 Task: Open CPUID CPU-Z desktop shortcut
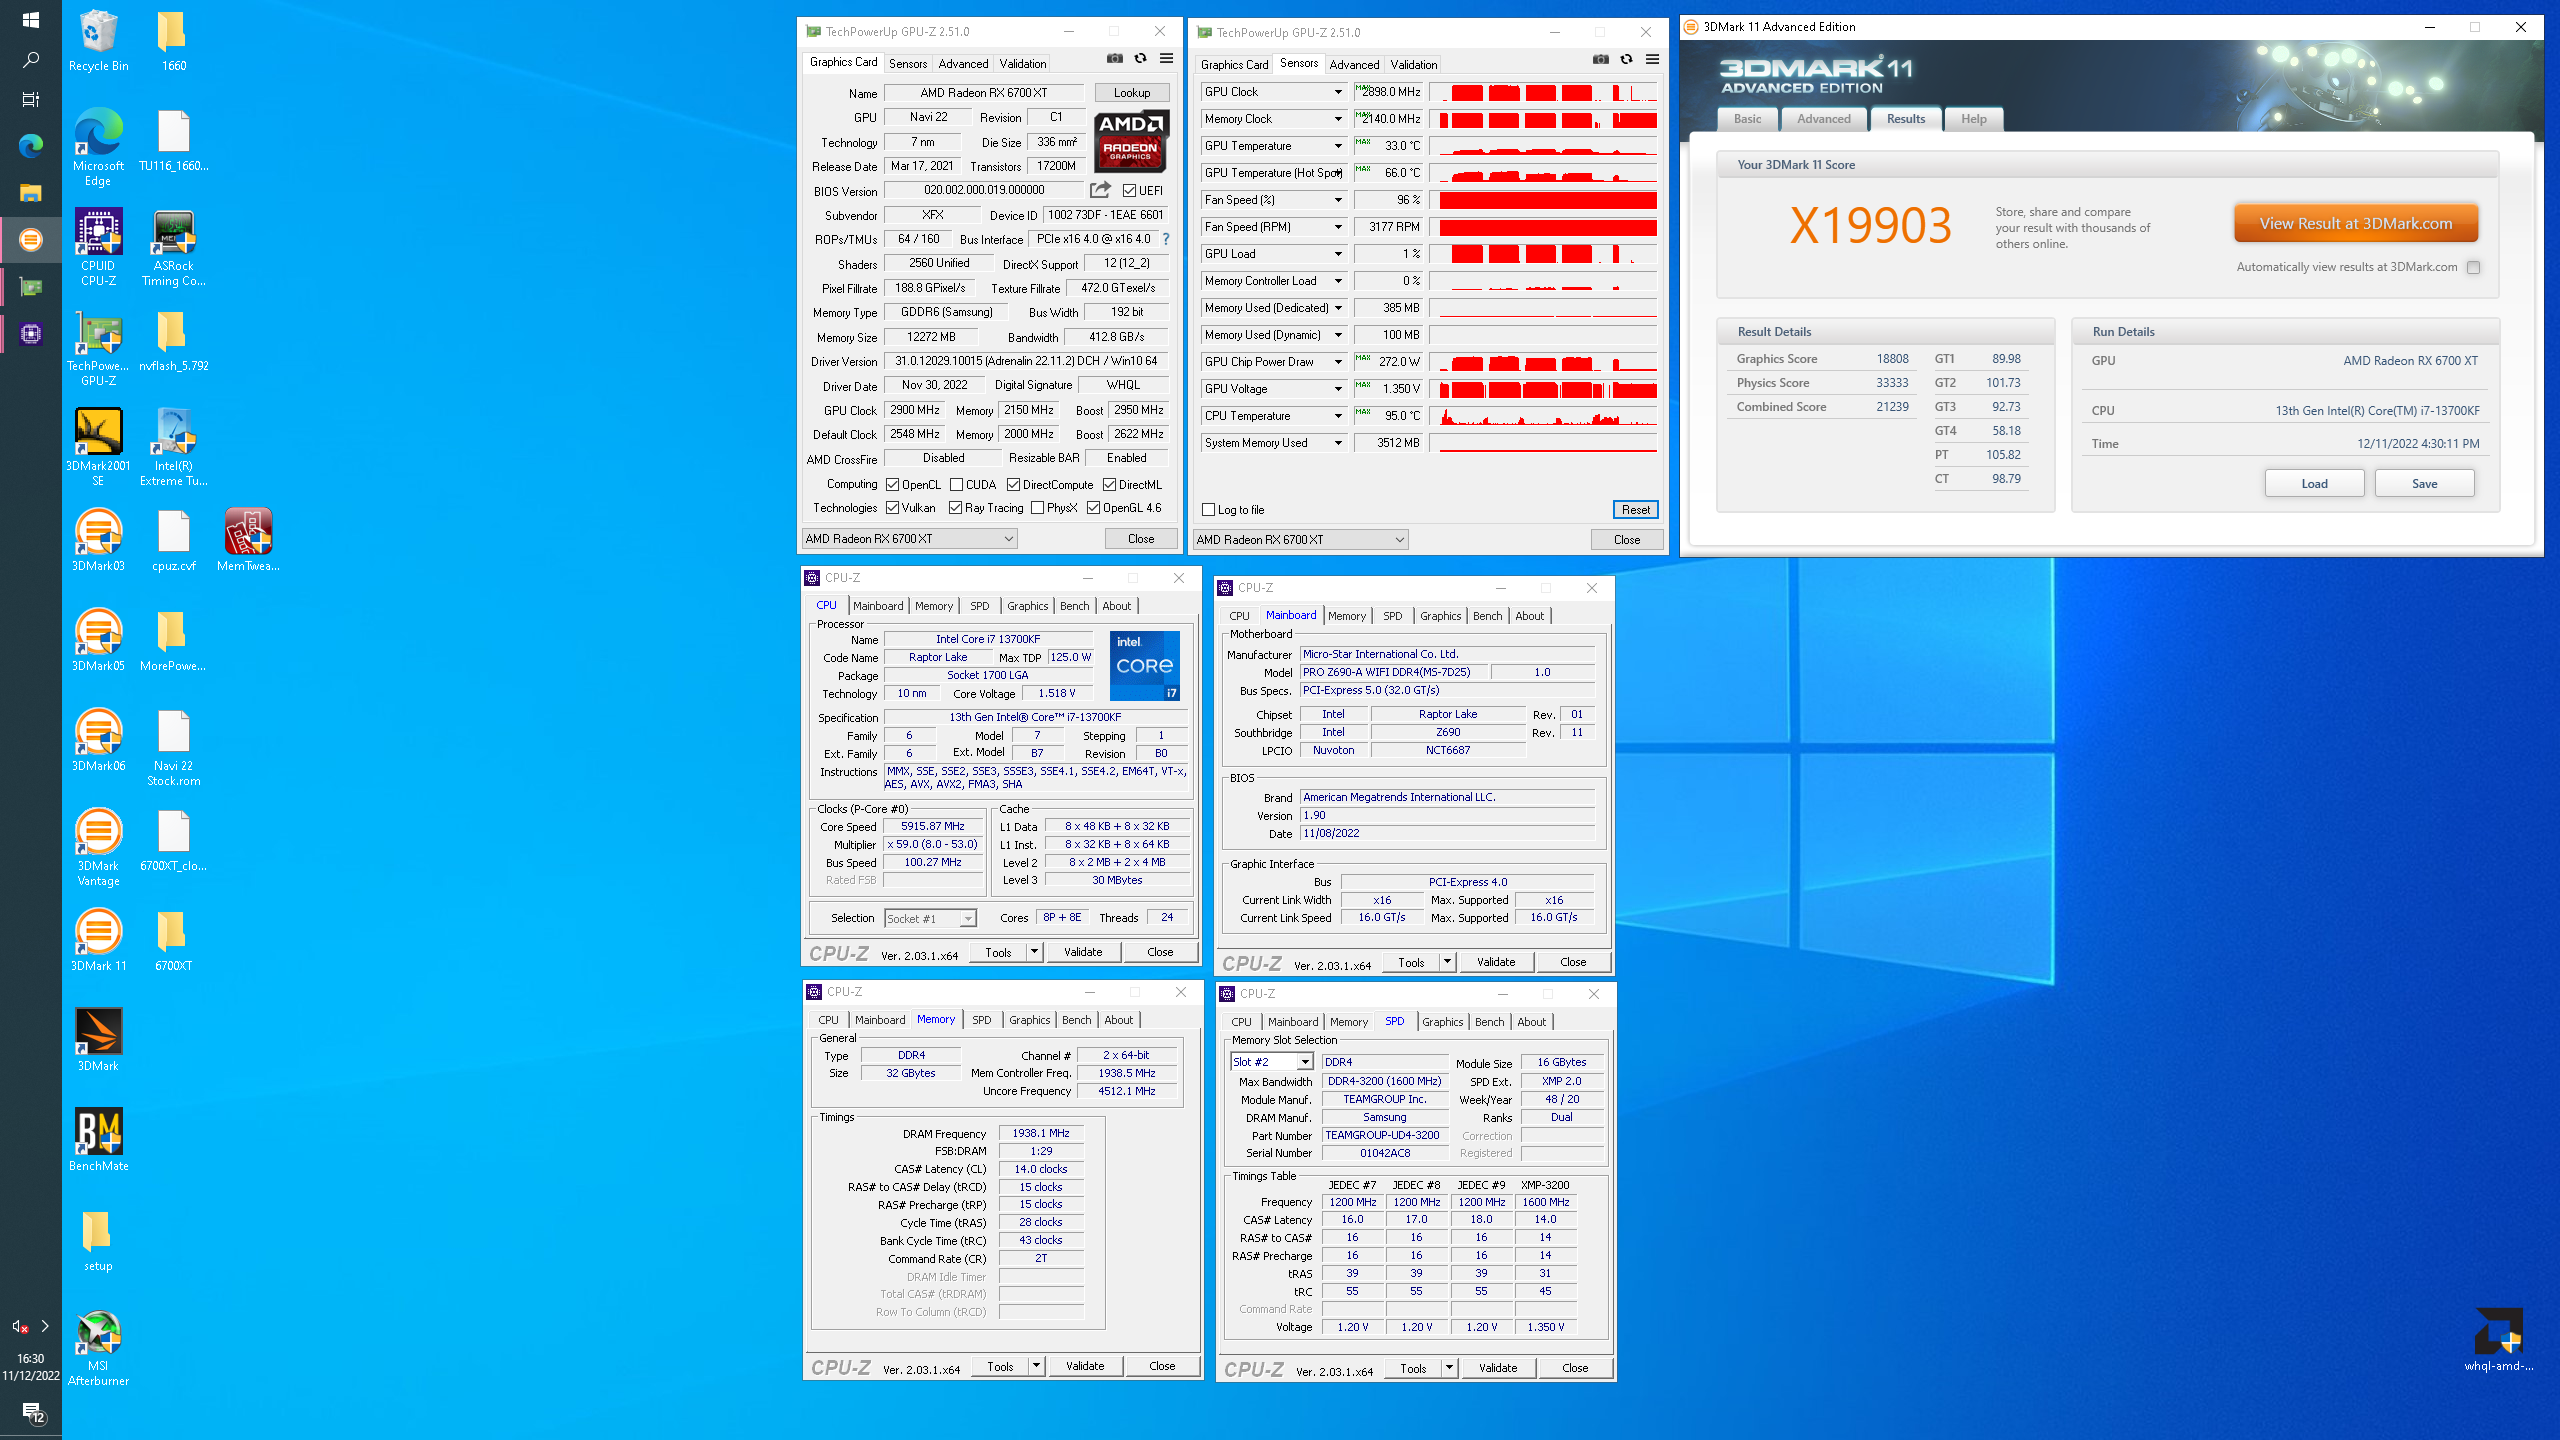(x=98, y=247)
